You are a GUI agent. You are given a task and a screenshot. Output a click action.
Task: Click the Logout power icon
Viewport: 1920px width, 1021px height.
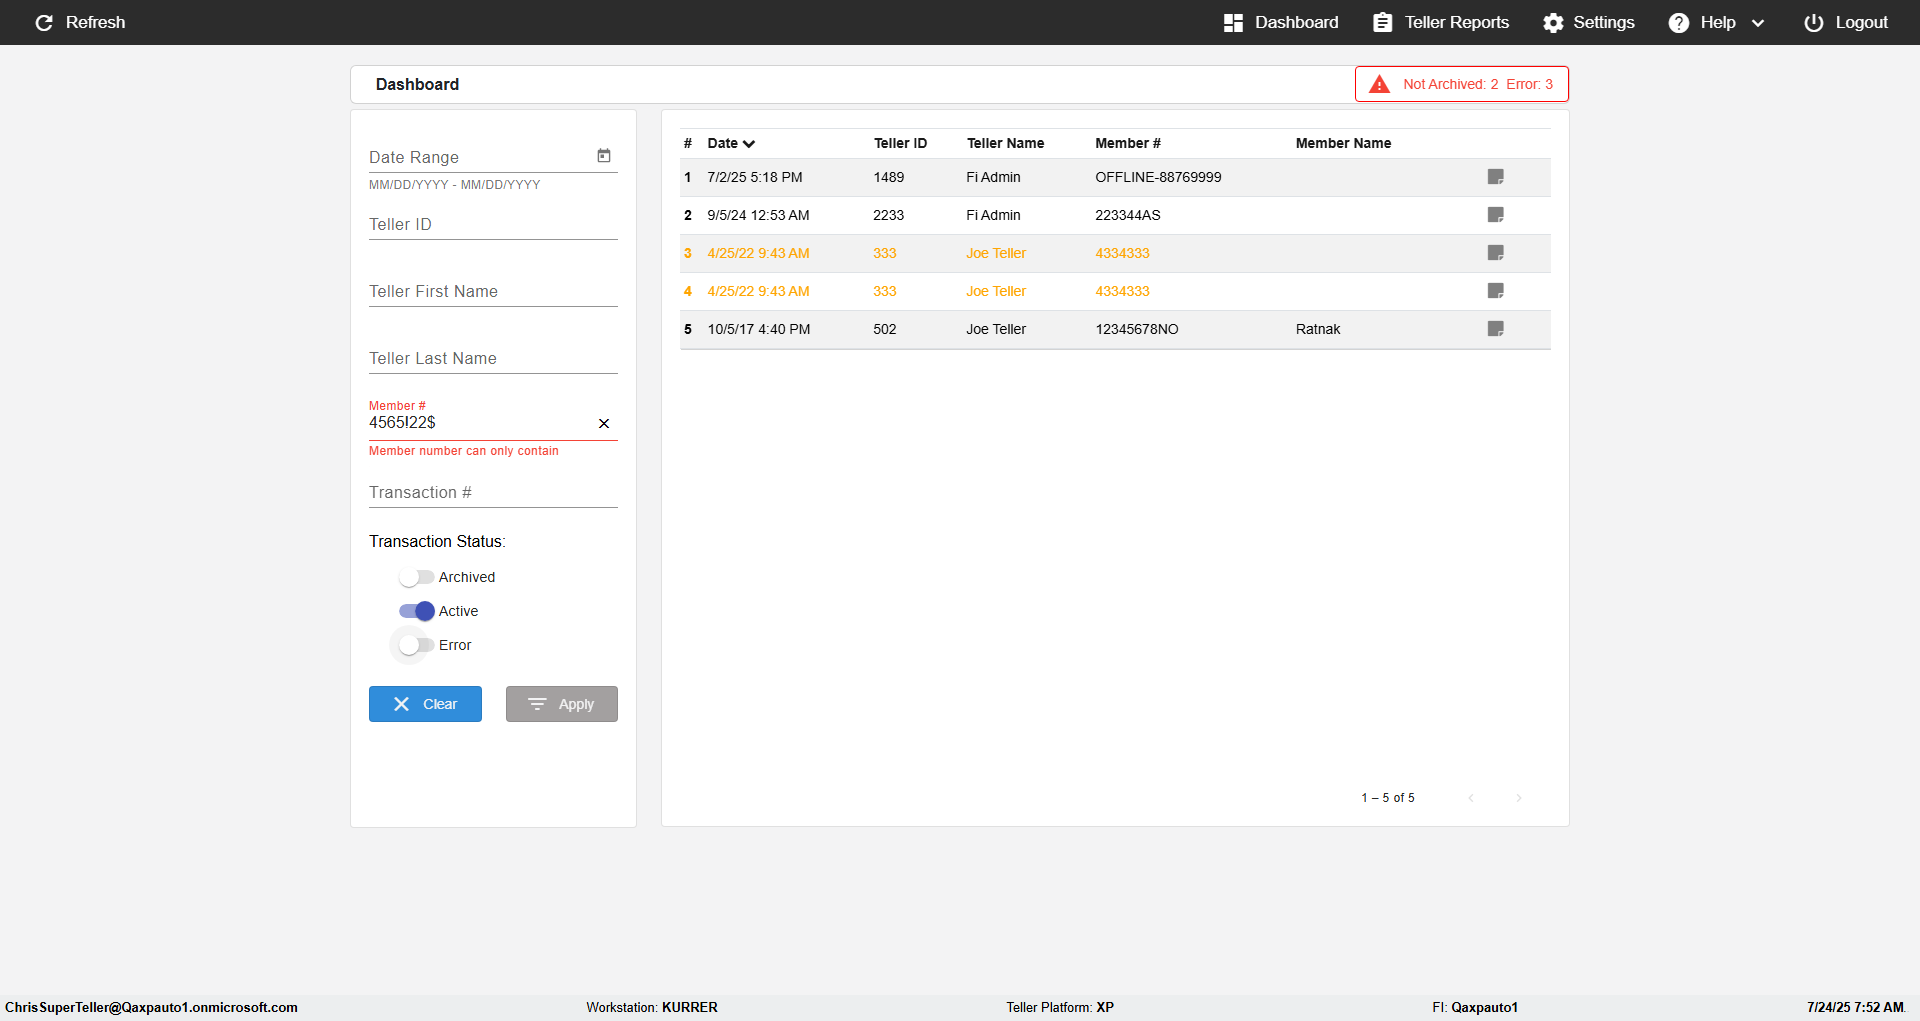1813,22
